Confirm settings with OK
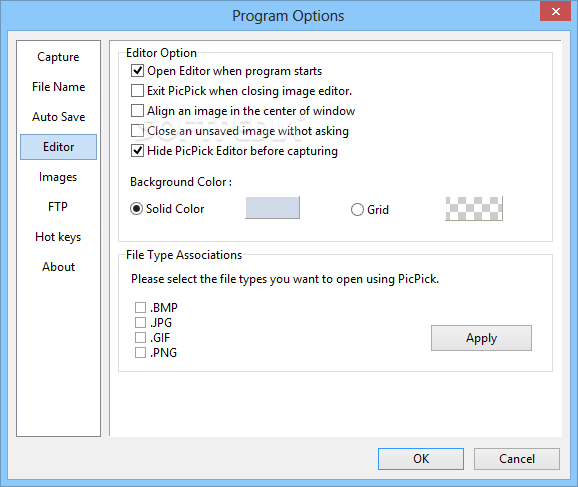This screenshot has height=487, width=578. [x=421, y=459]
